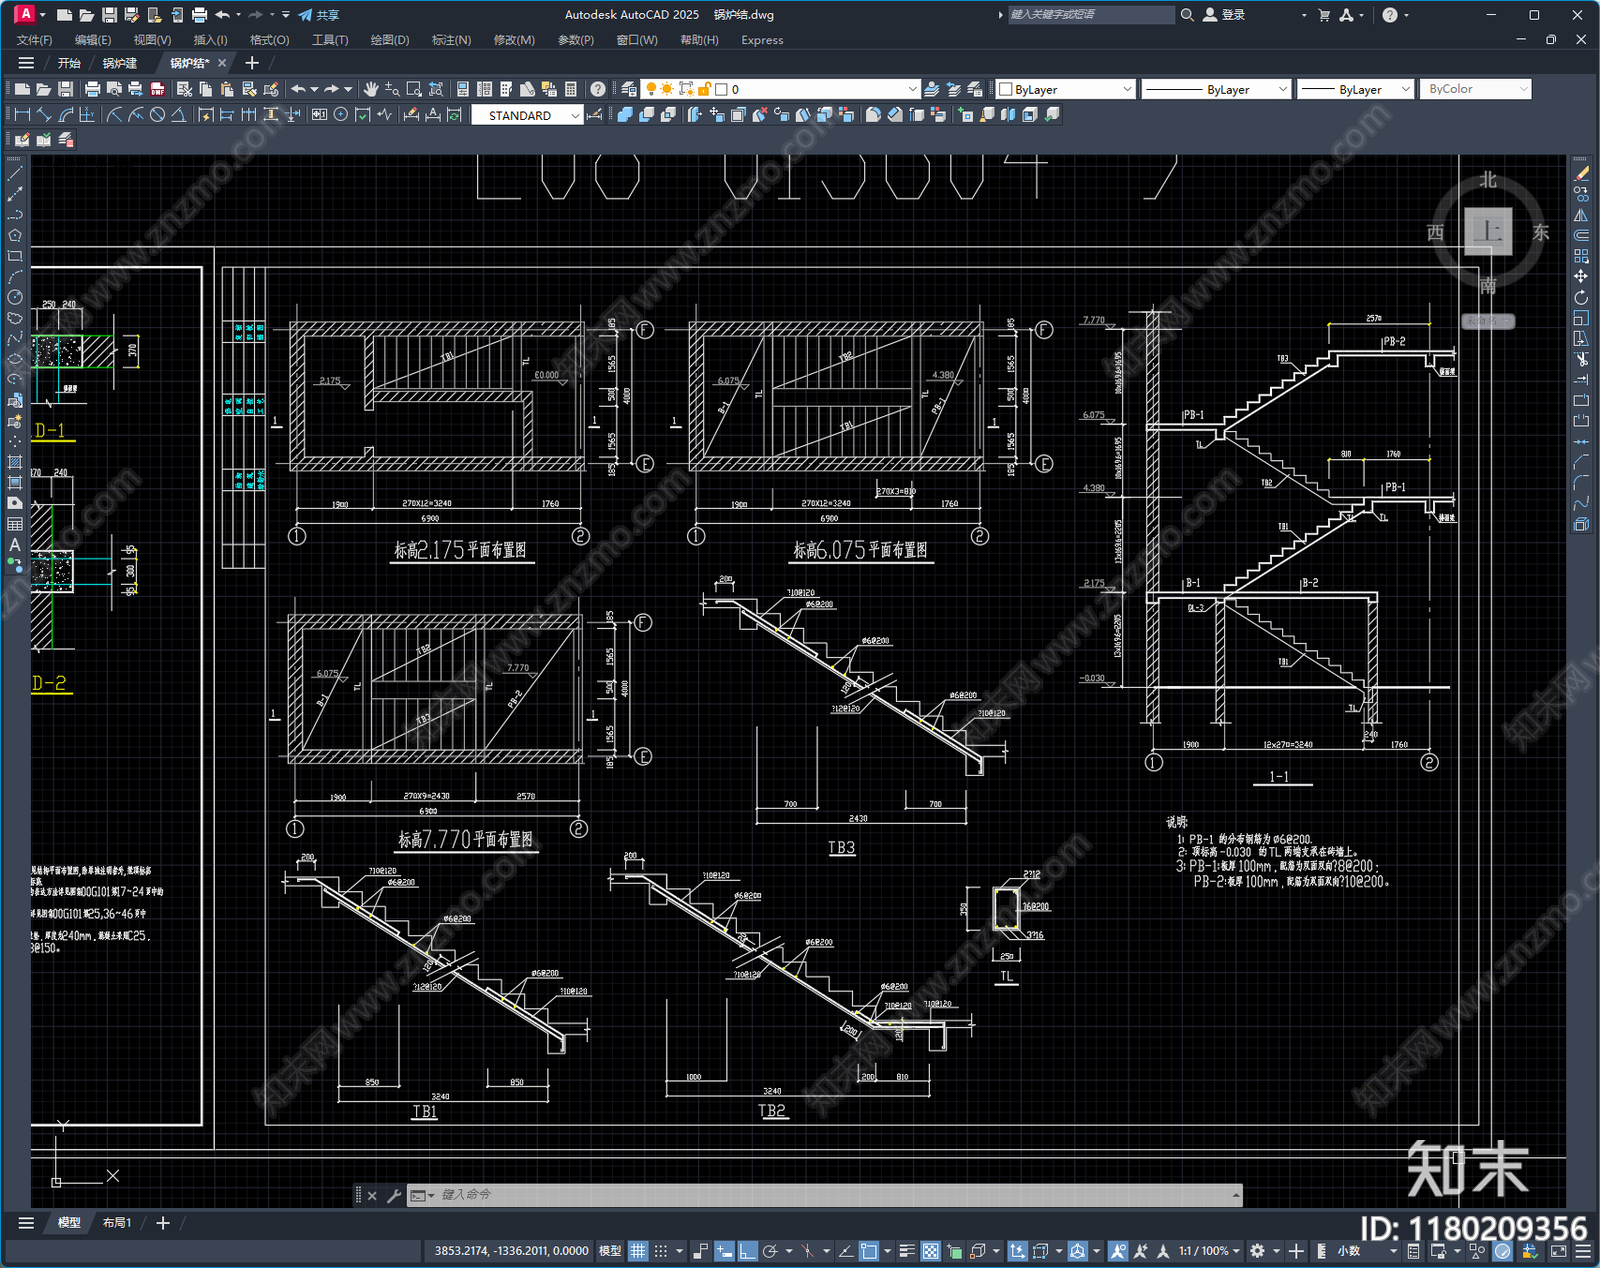Screen dimensions: 1600x1268
Task: Click the Export DWF icon
Action: pos(157,89)
